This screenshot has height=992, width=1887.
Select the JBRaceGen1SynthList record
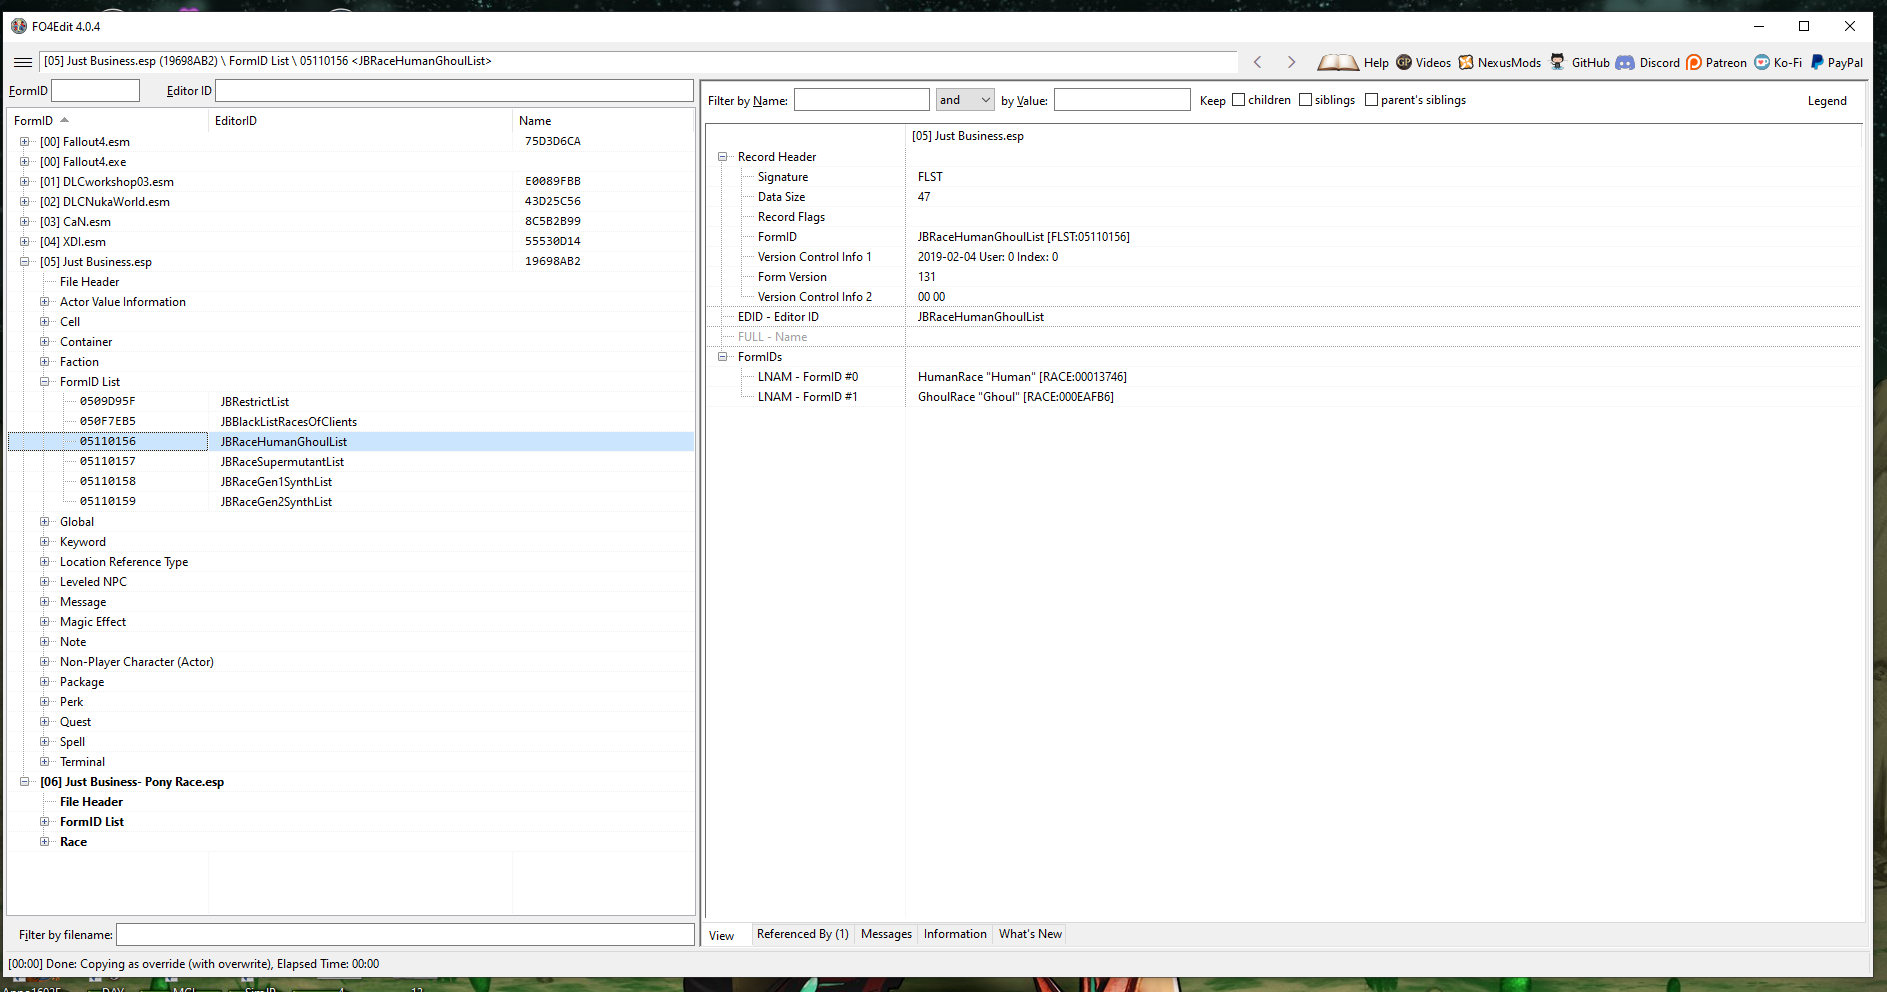(x=276, y=482)
